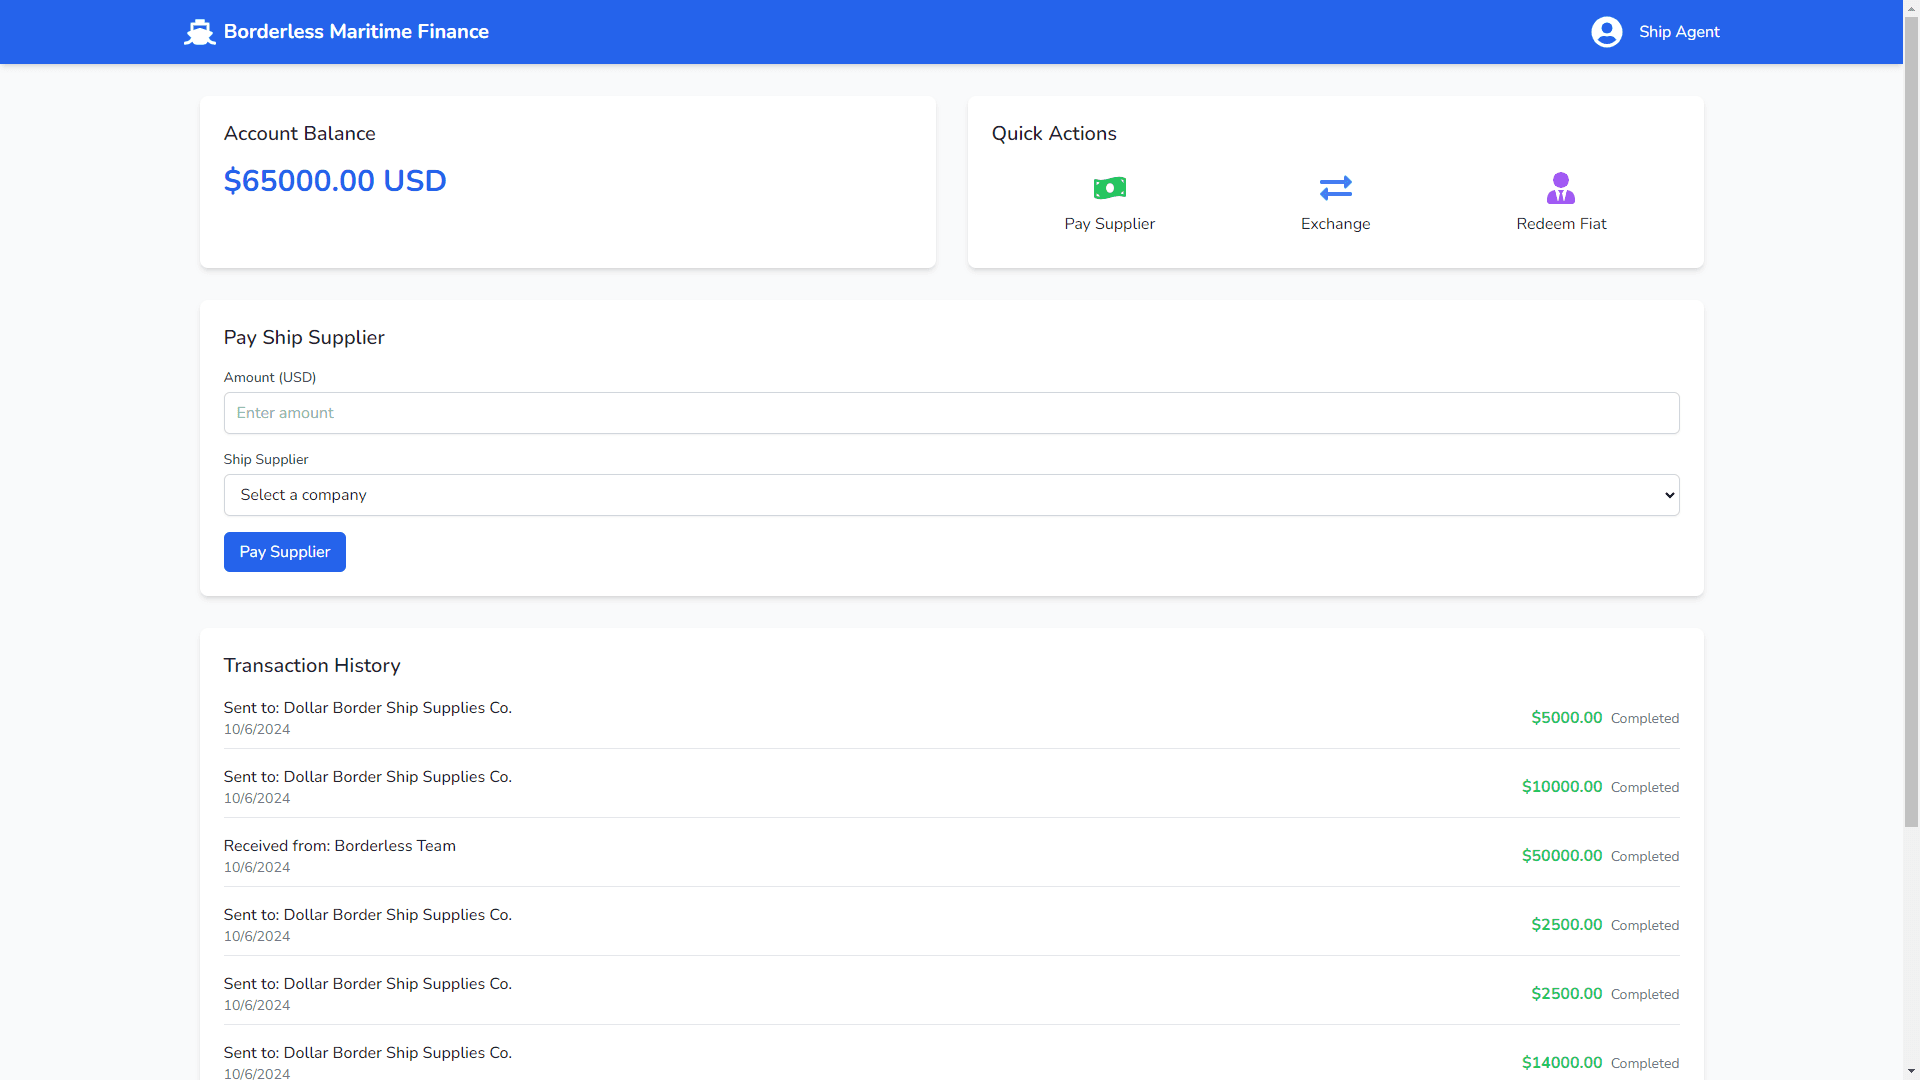
Task: Click the green Pay Supplier money icon
Action: 1110,188
